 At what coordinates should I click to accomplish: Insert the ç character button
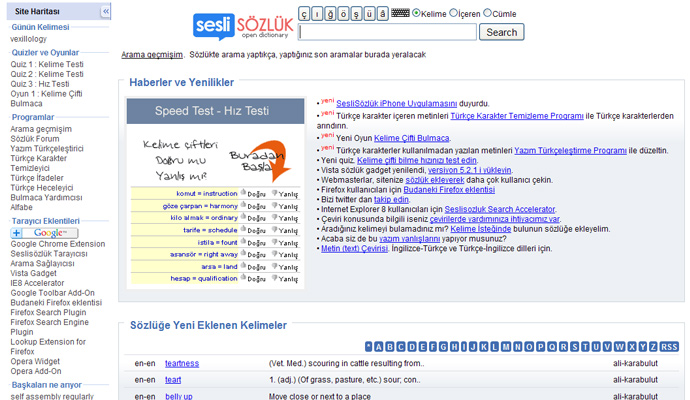304,14
